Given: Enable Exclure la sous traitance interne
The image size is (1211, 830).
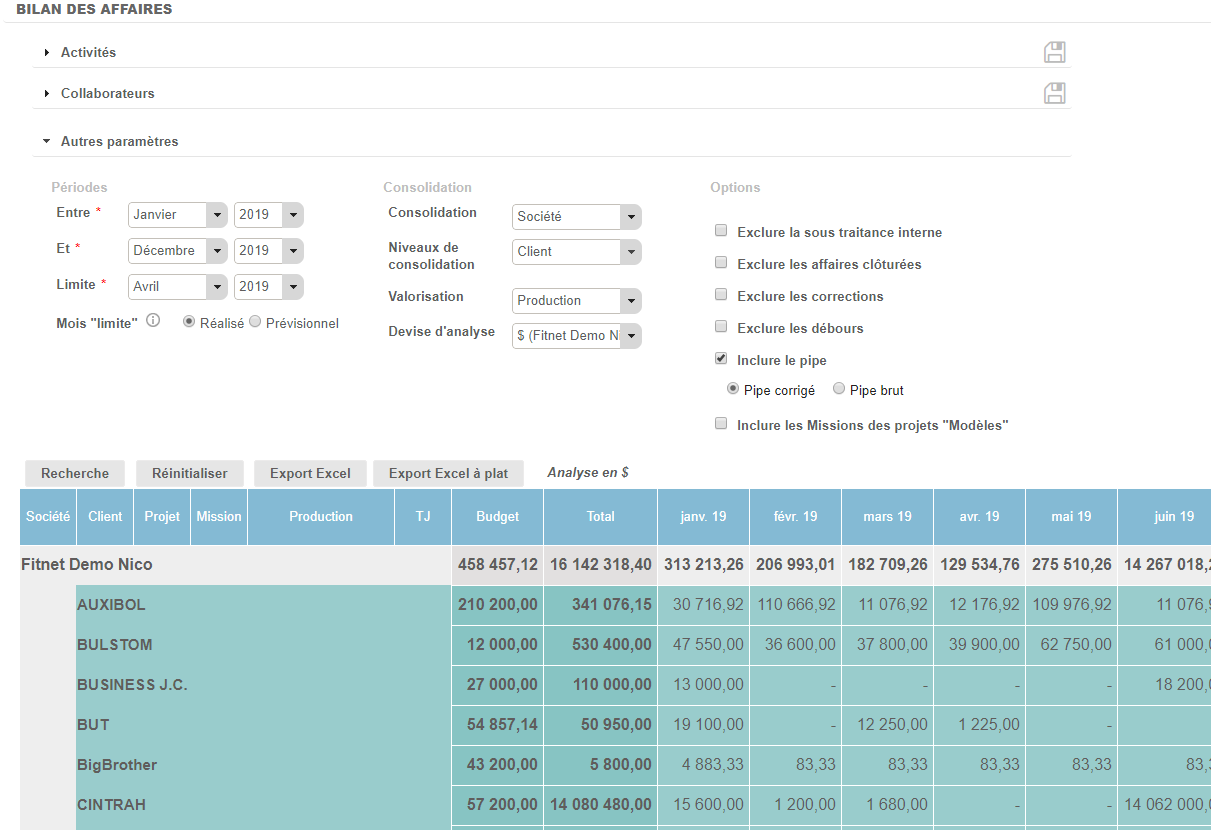Looking at the screenshot, I should point(721,231).
